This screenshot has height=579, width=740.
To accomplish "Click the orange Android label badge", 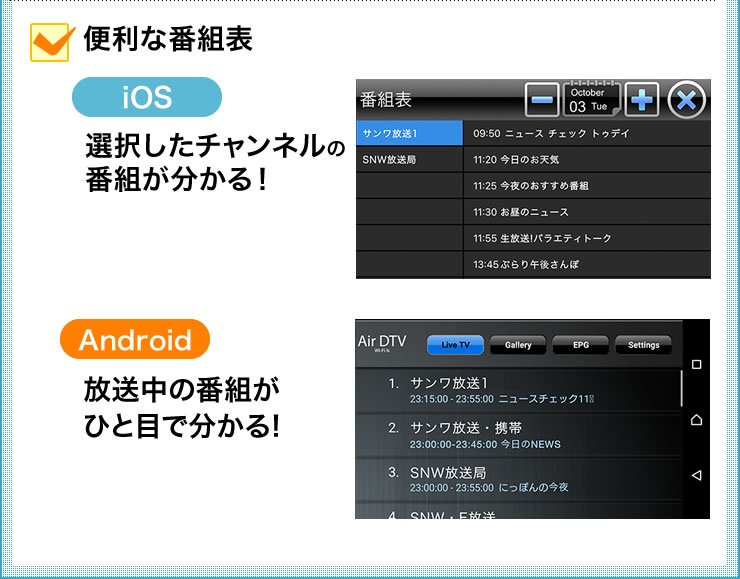I will (135, 339).
